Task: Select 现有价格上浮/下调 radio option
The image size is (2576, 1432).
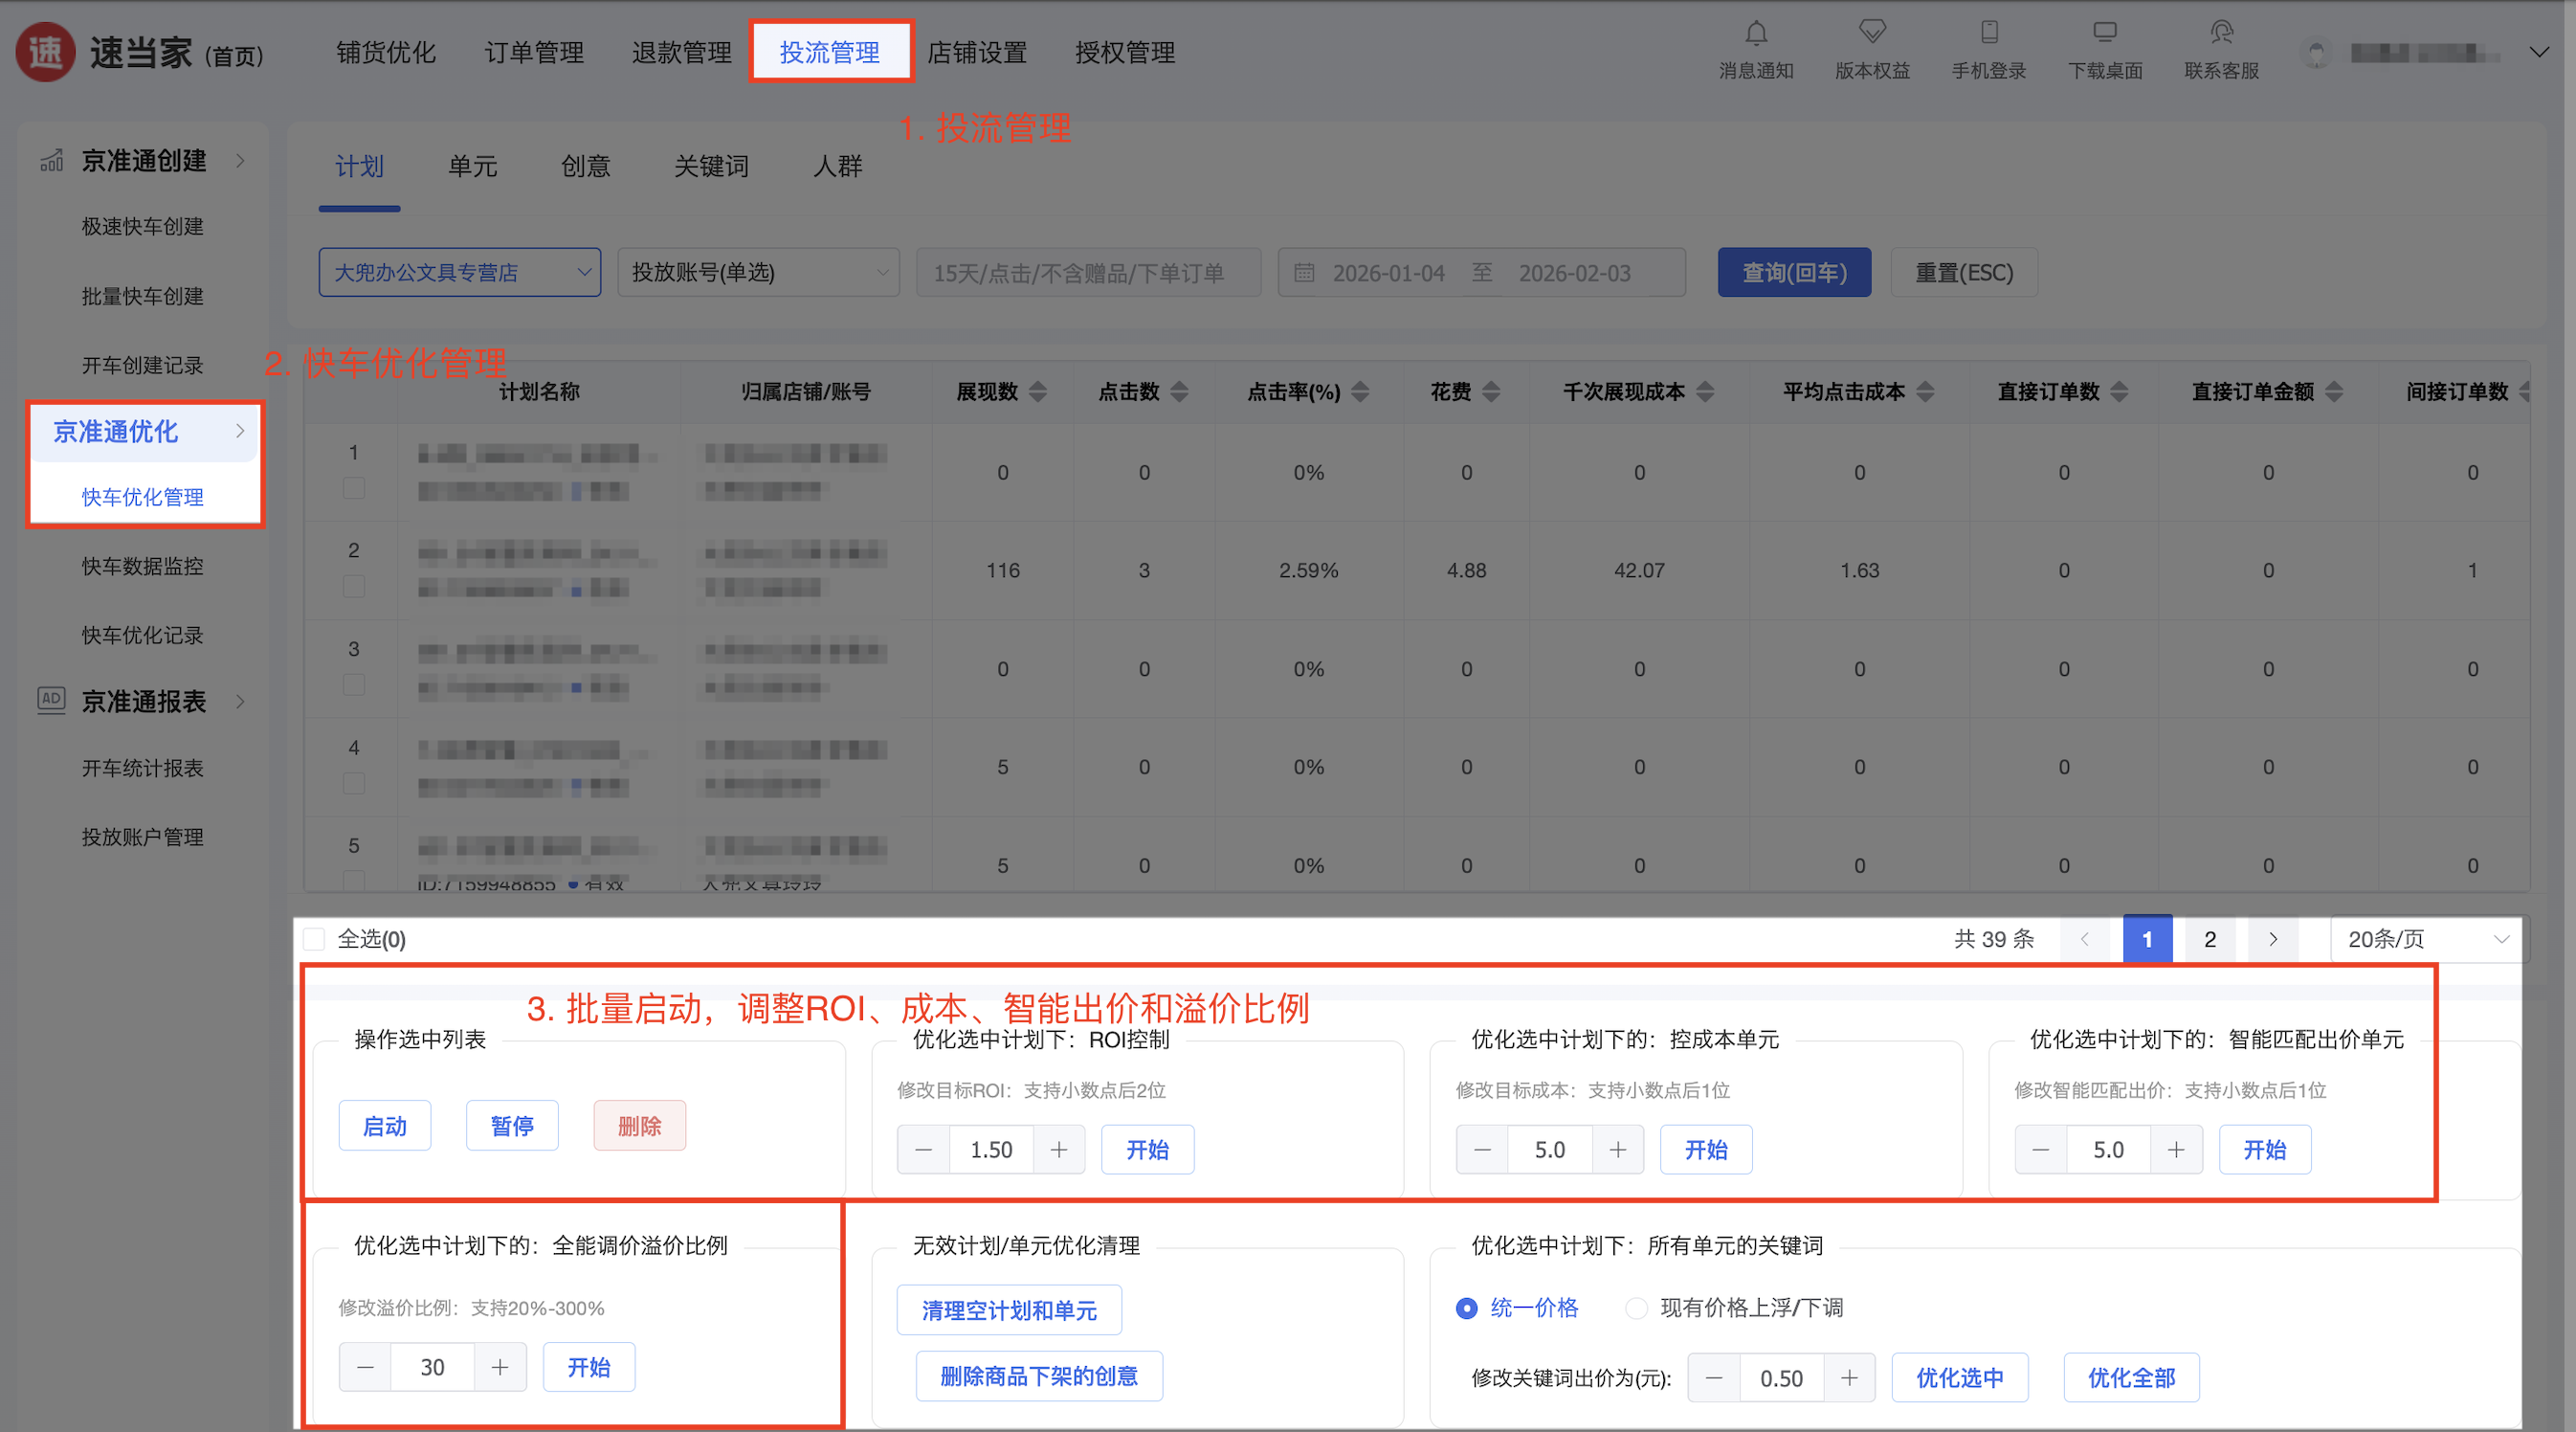Action: [1636, 1308]
